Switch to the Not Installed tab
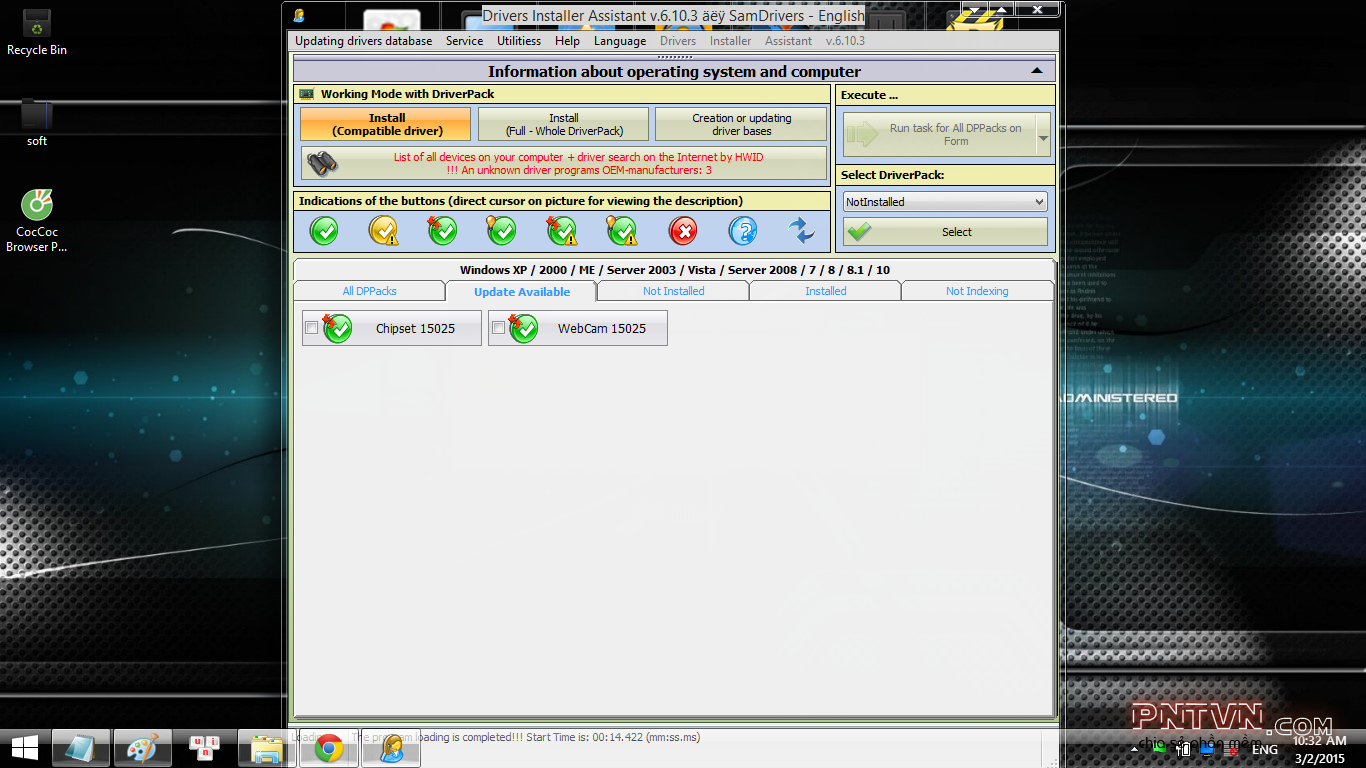This screenshot has height=768, width=1366. click(673, 291)
